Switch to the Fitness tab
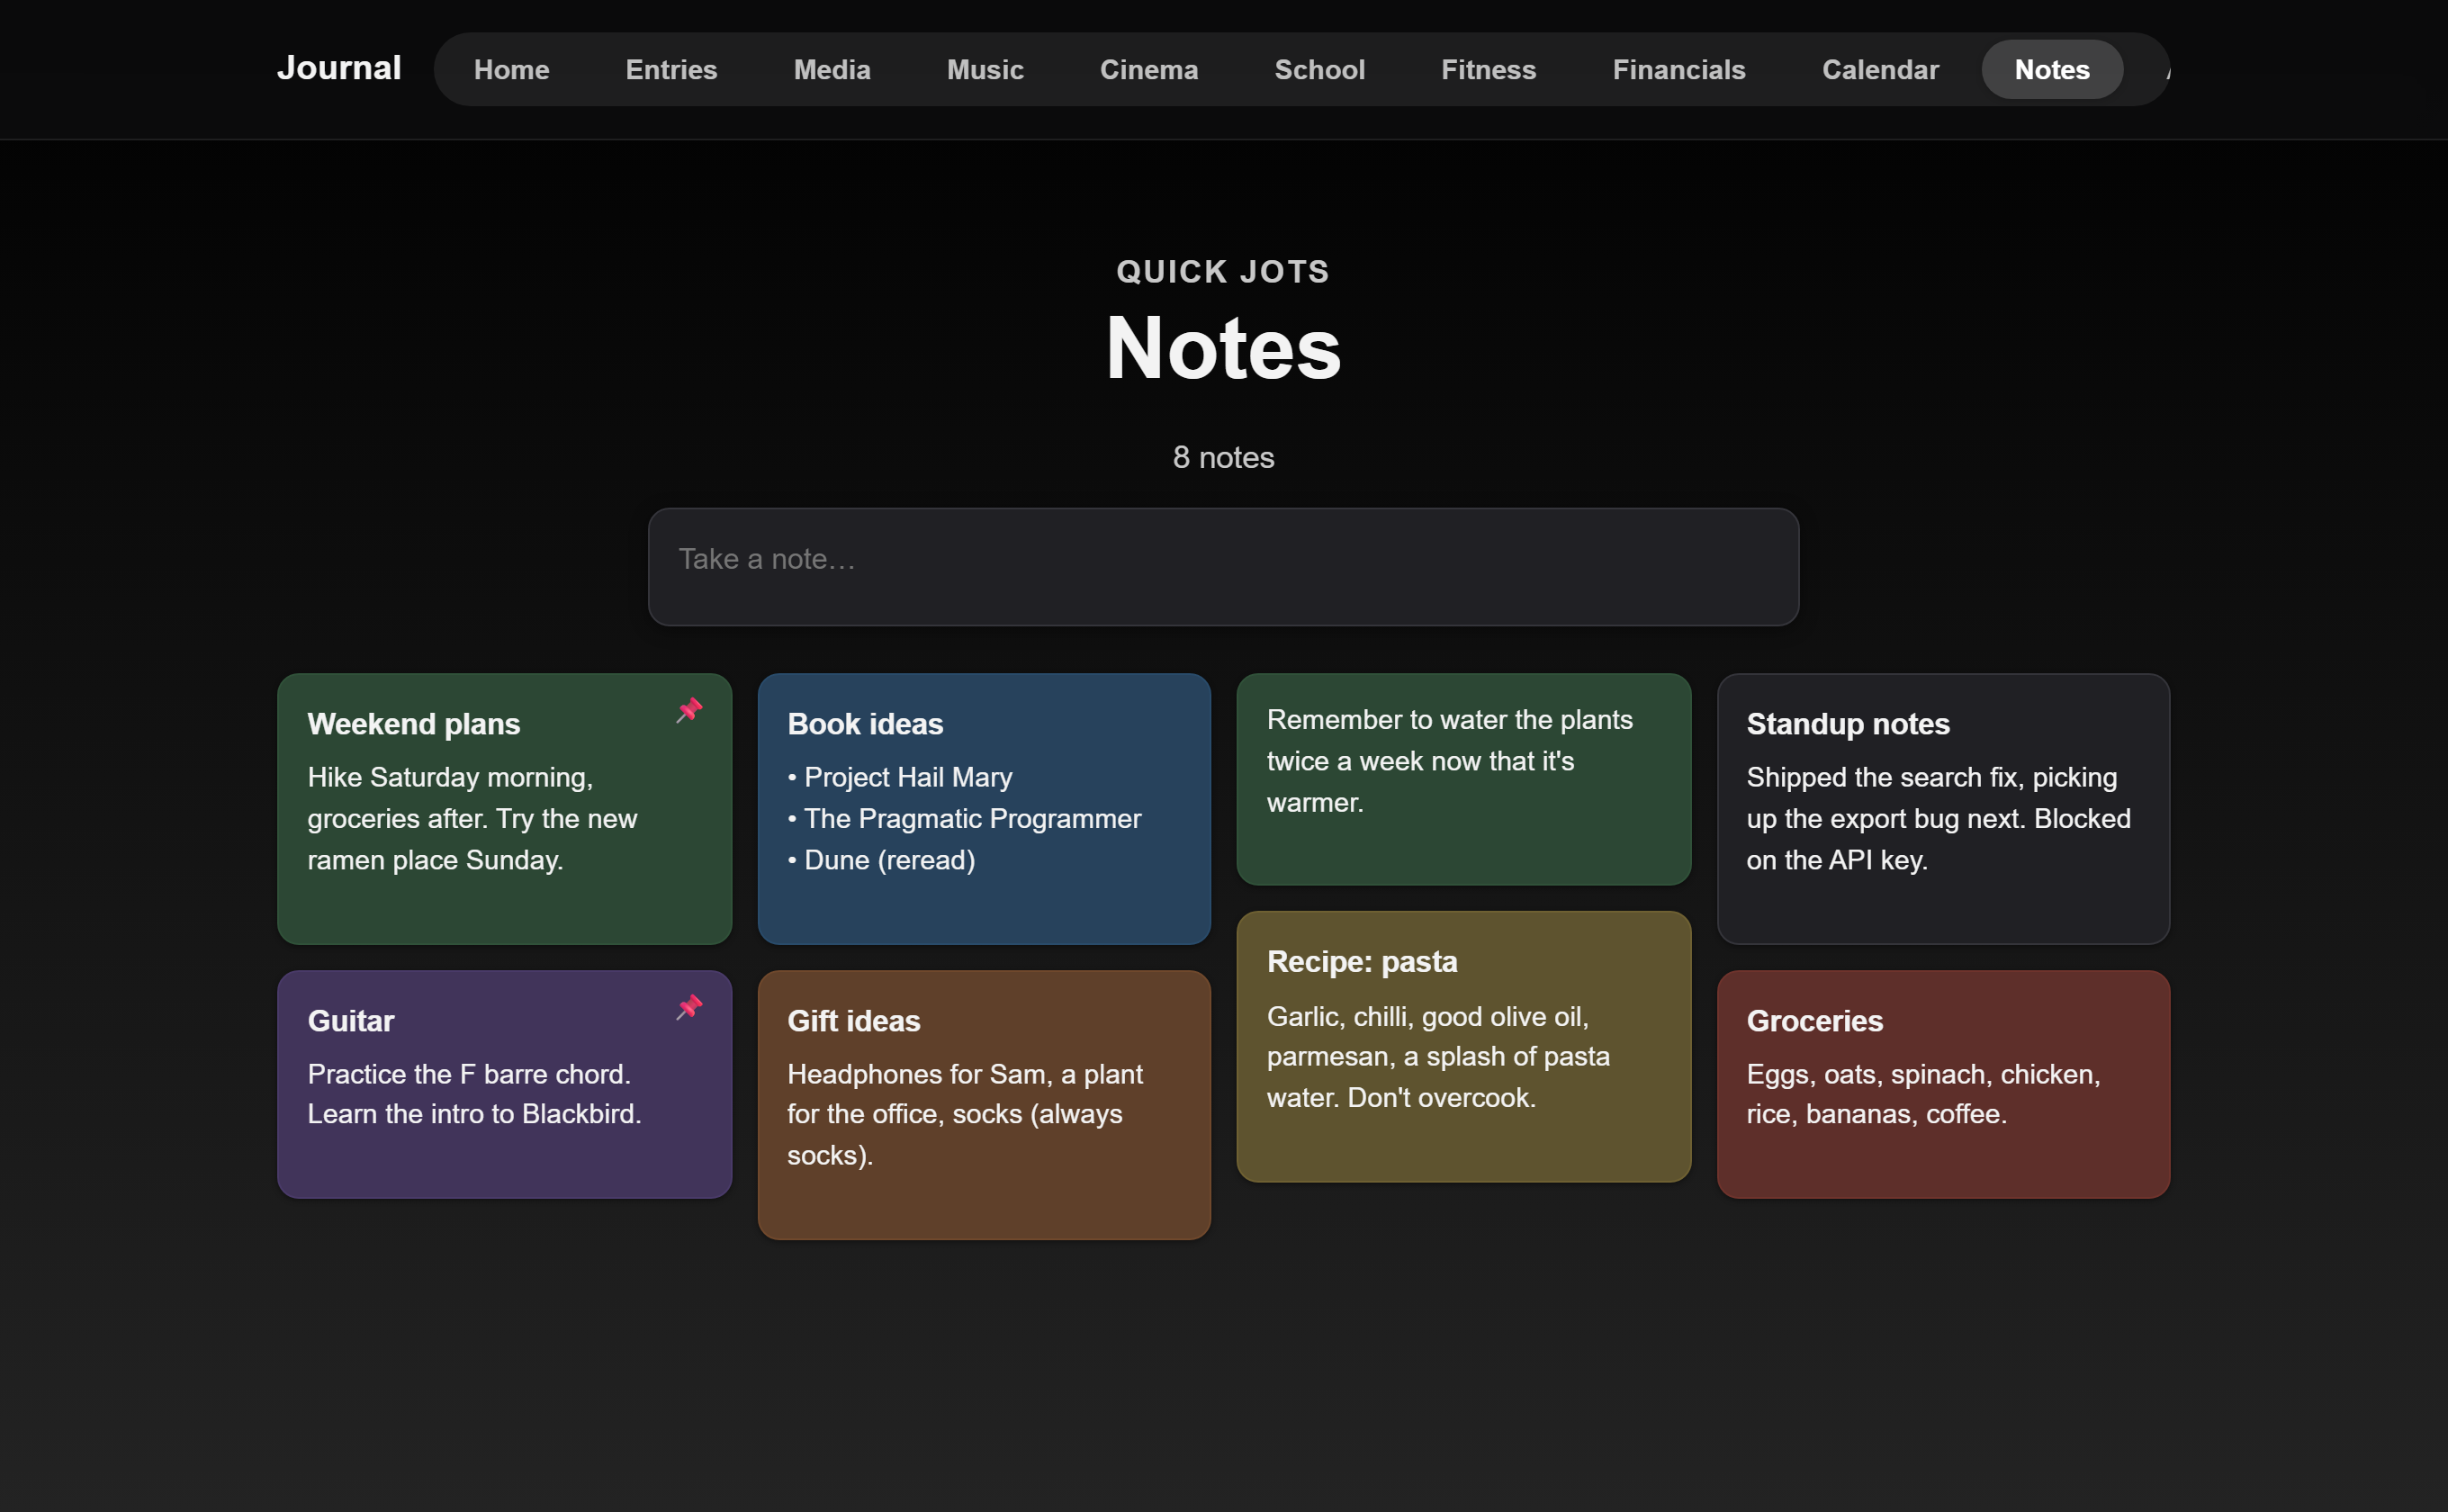This screenshot has height=1512, width=2448. [x=1488, y=69]
